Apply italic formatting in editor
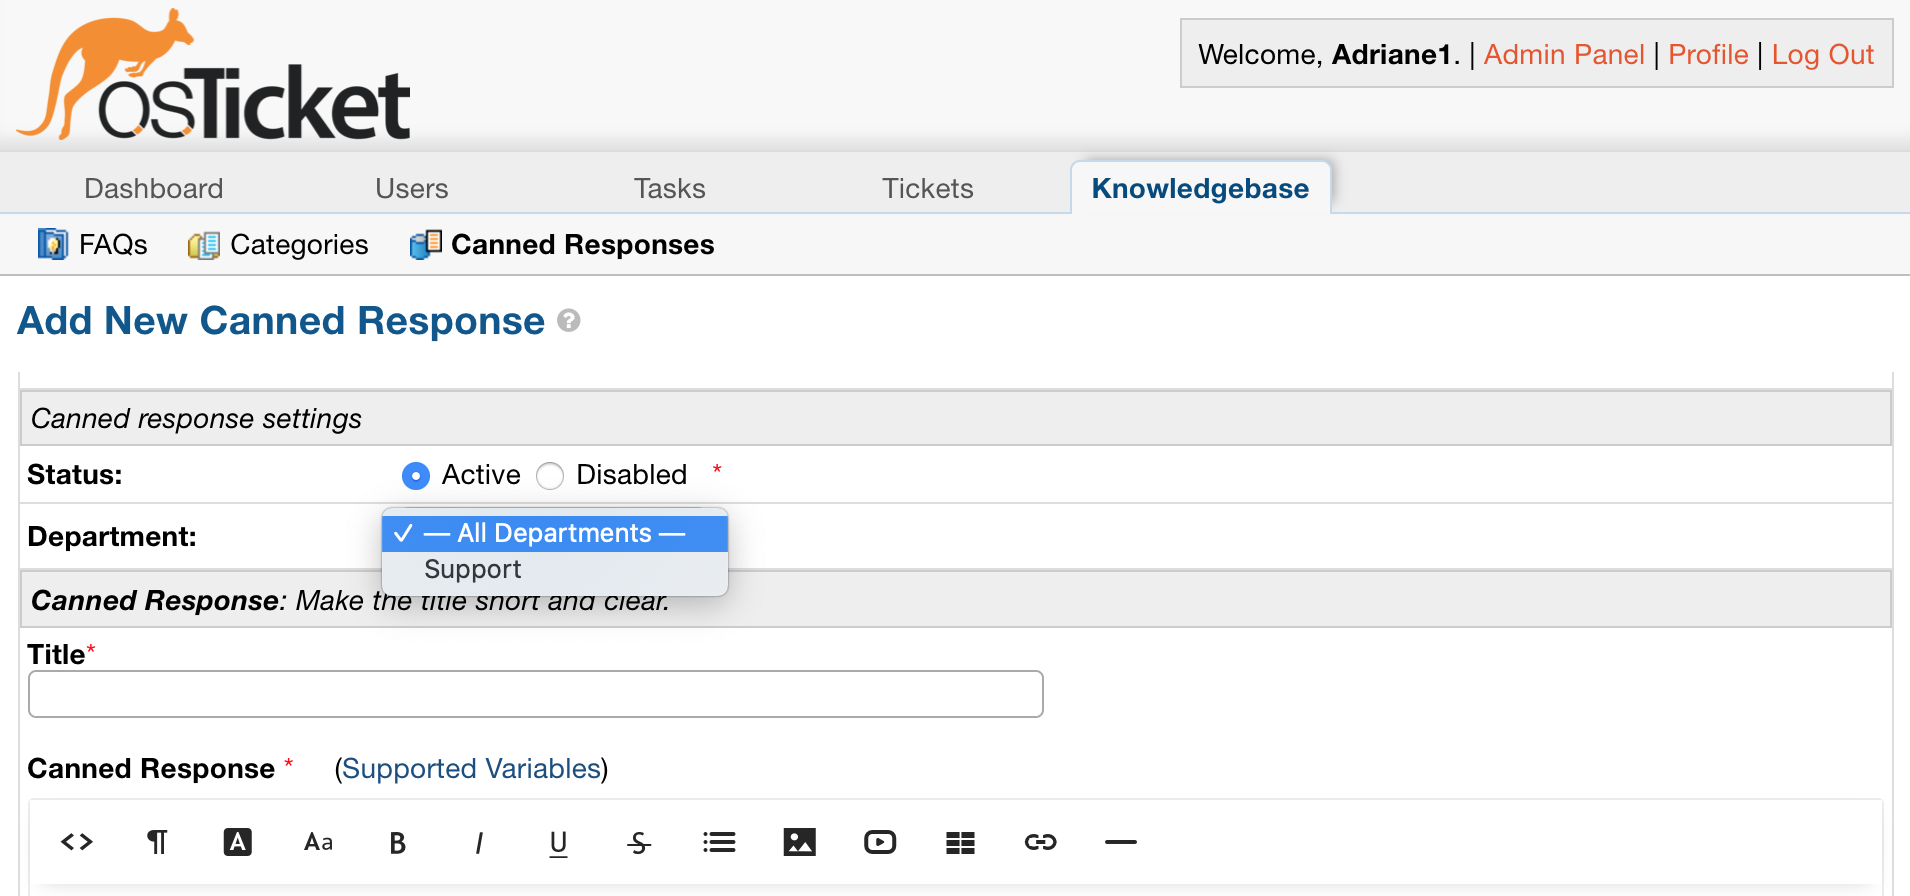 click(479, 843)
